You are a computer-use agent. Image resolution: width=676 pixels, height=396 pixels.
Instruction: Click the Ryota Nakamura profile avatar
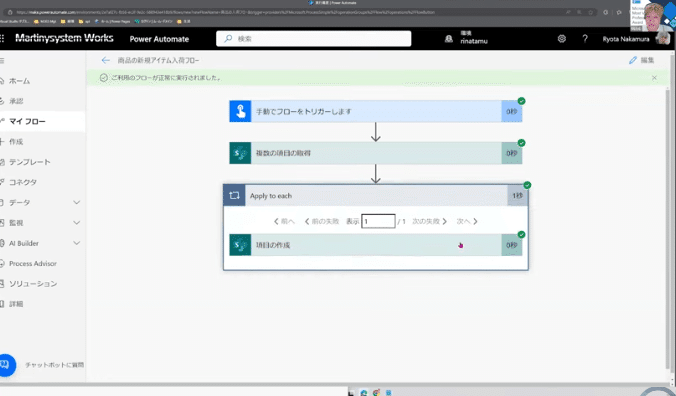tap(663, 39)
